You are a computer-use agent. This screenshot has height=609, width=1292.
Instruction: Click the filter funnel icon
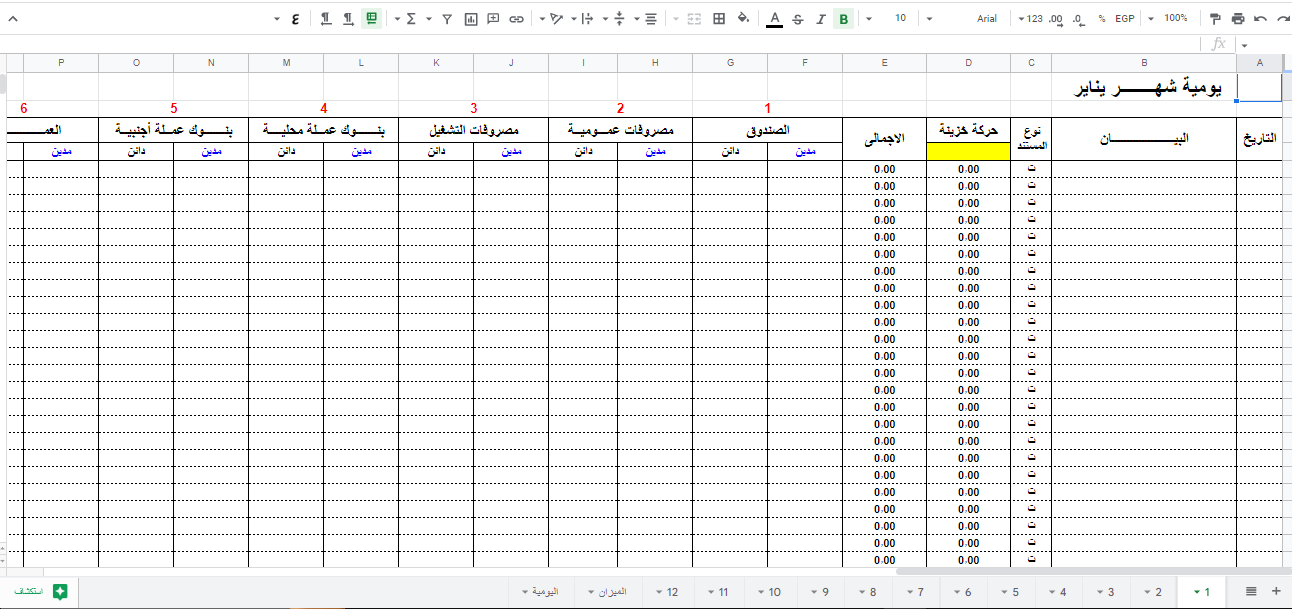tap(447, 18)
